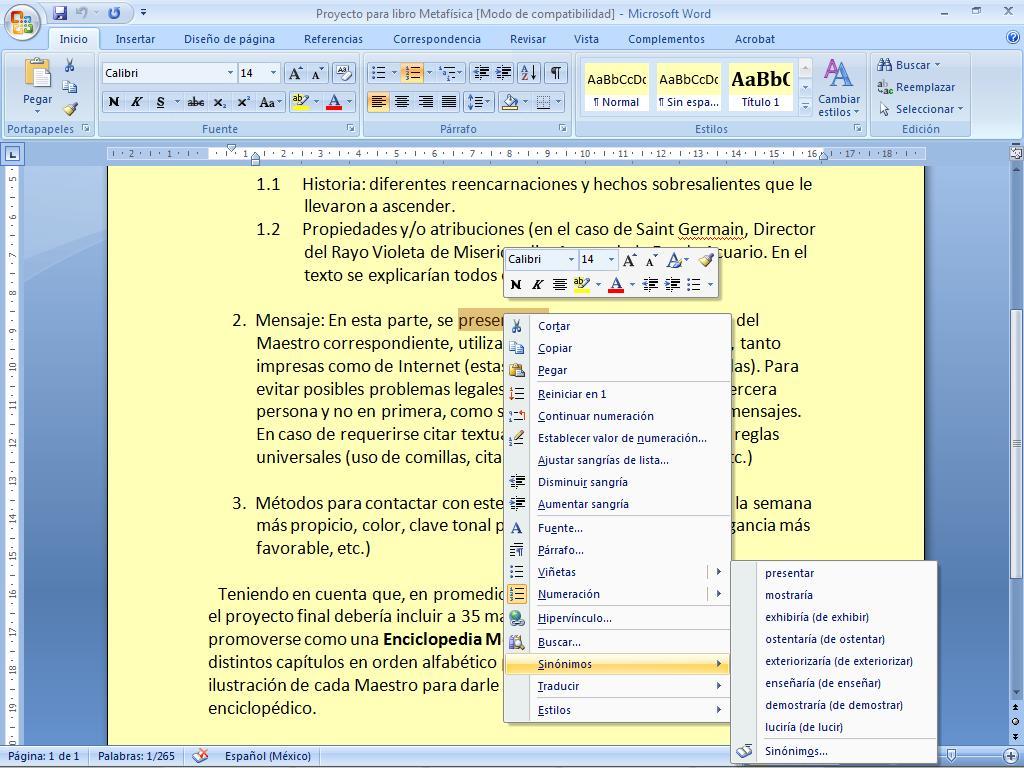This screenshot has width=1024, height=768.
Task: Toggle centered alignment in the ribbon
Action: 400,102
